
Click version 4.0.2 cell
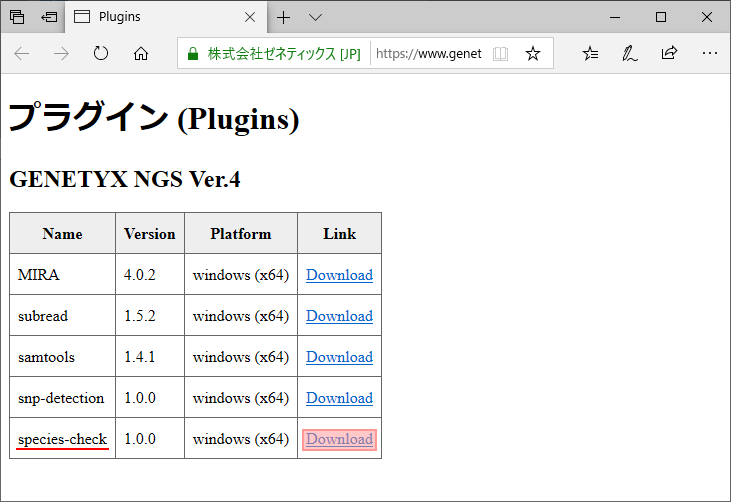pyautogui.click(x=150, y=275)
